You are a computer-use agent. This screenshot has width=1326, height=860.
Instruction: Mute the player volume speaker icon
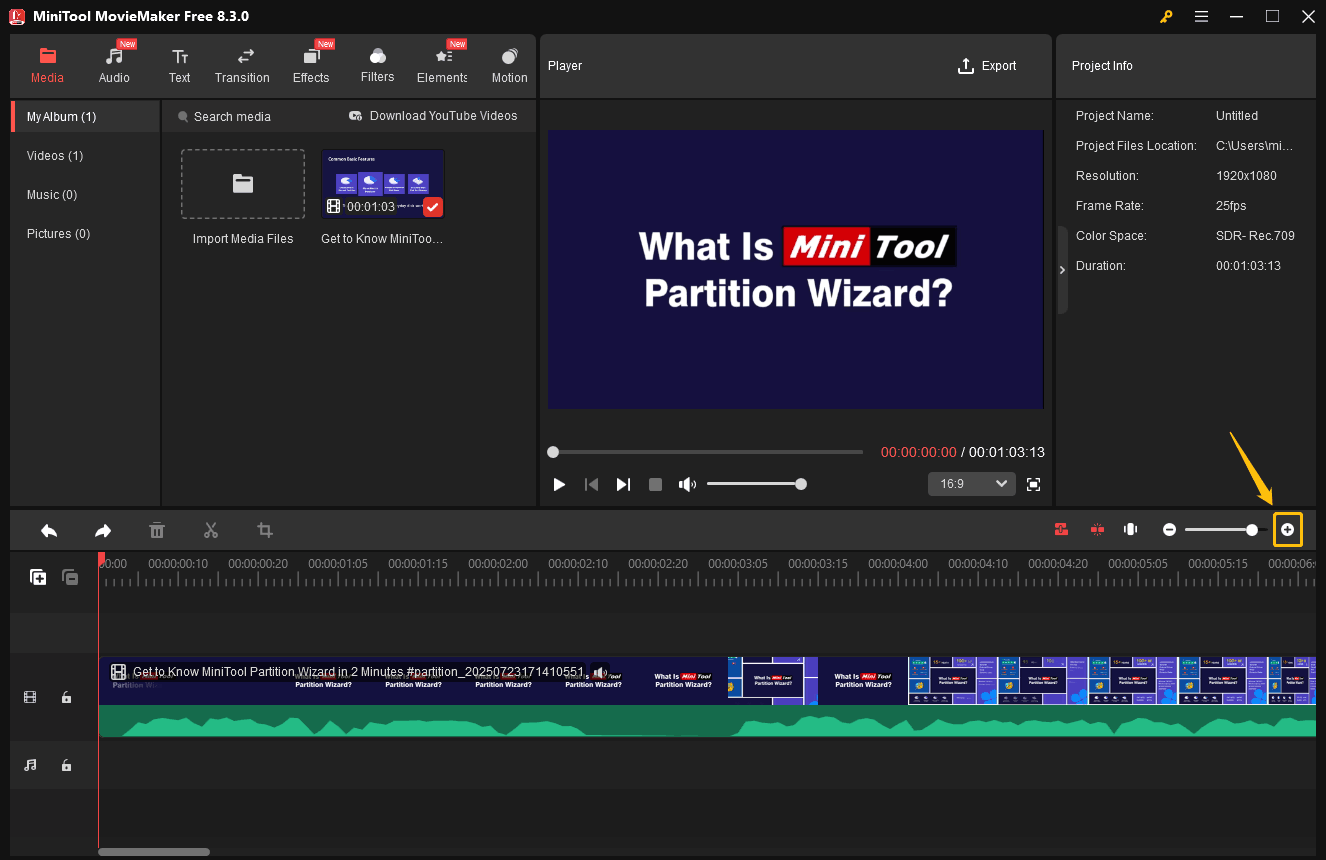687,484
